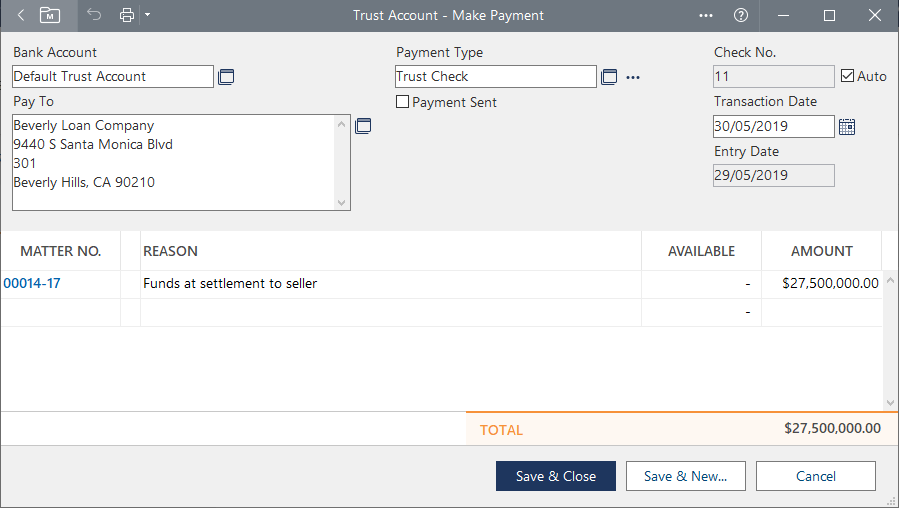Open the Payment Type selector icon

(609, 77)
